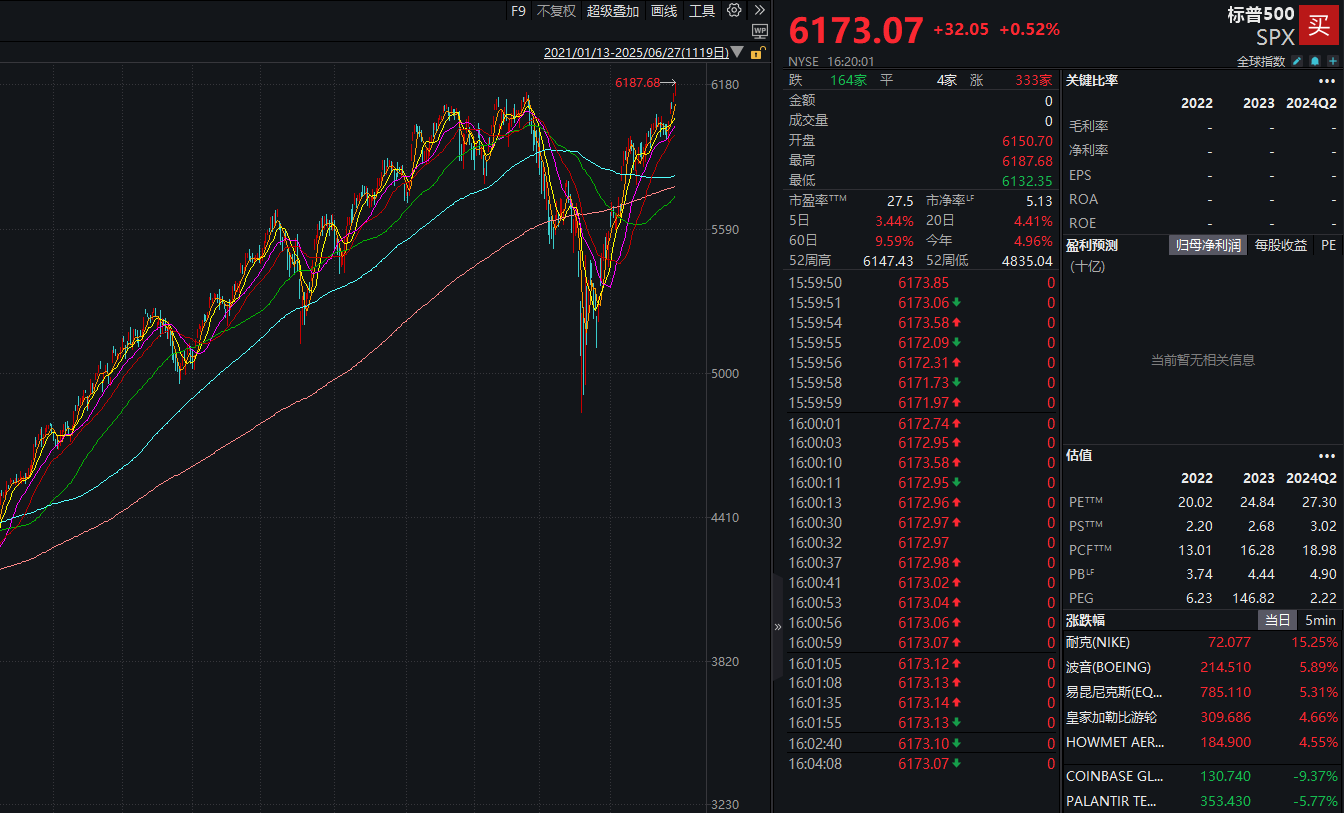This screenshot has height=813, width=1344.
Task: Collapse the side panel with the » handle
Action: point(778,627)
